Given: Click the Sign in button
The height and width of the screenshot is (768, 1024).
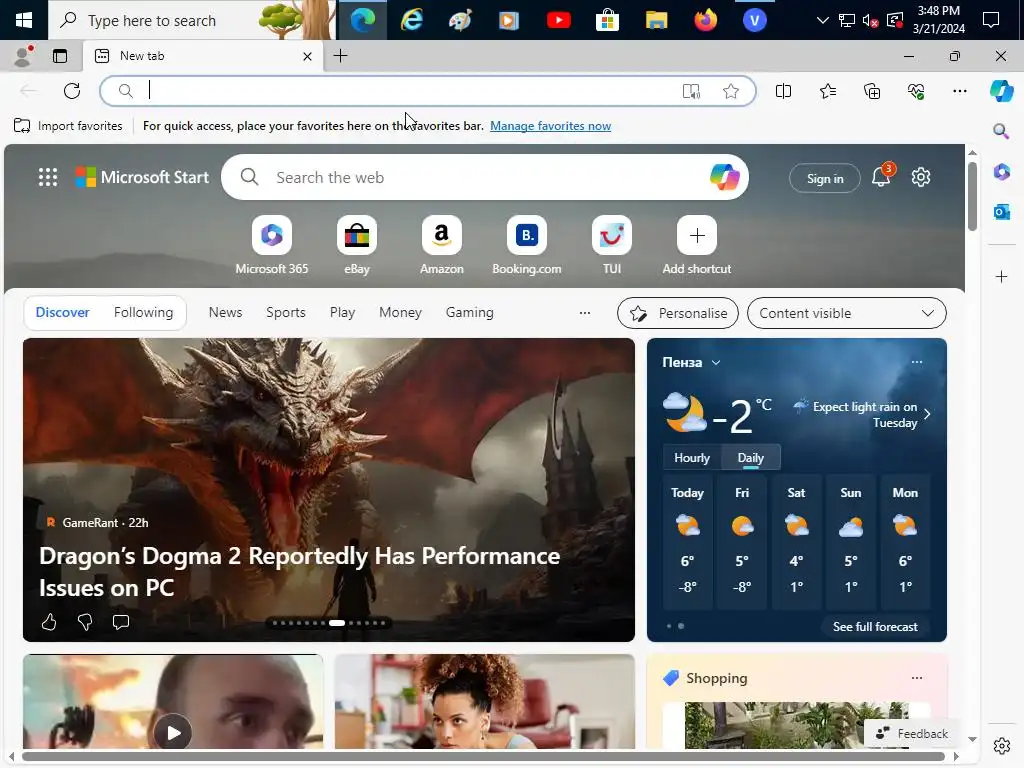Looking at the screenshot, I should (x=825, y=178).
